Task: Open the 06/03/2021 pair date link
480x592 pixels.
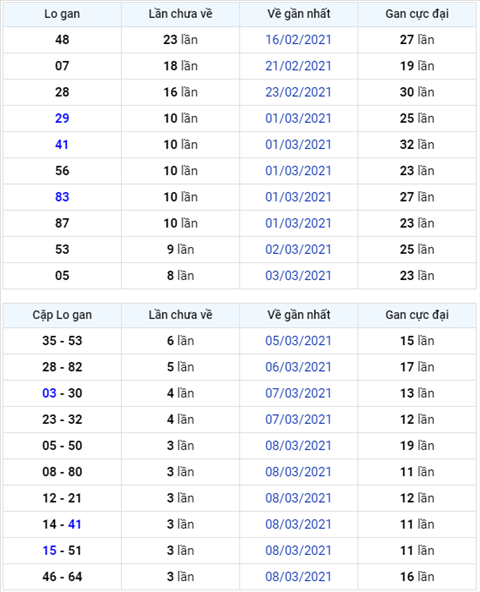Action: pyautogui.click(x=298, y=367)
